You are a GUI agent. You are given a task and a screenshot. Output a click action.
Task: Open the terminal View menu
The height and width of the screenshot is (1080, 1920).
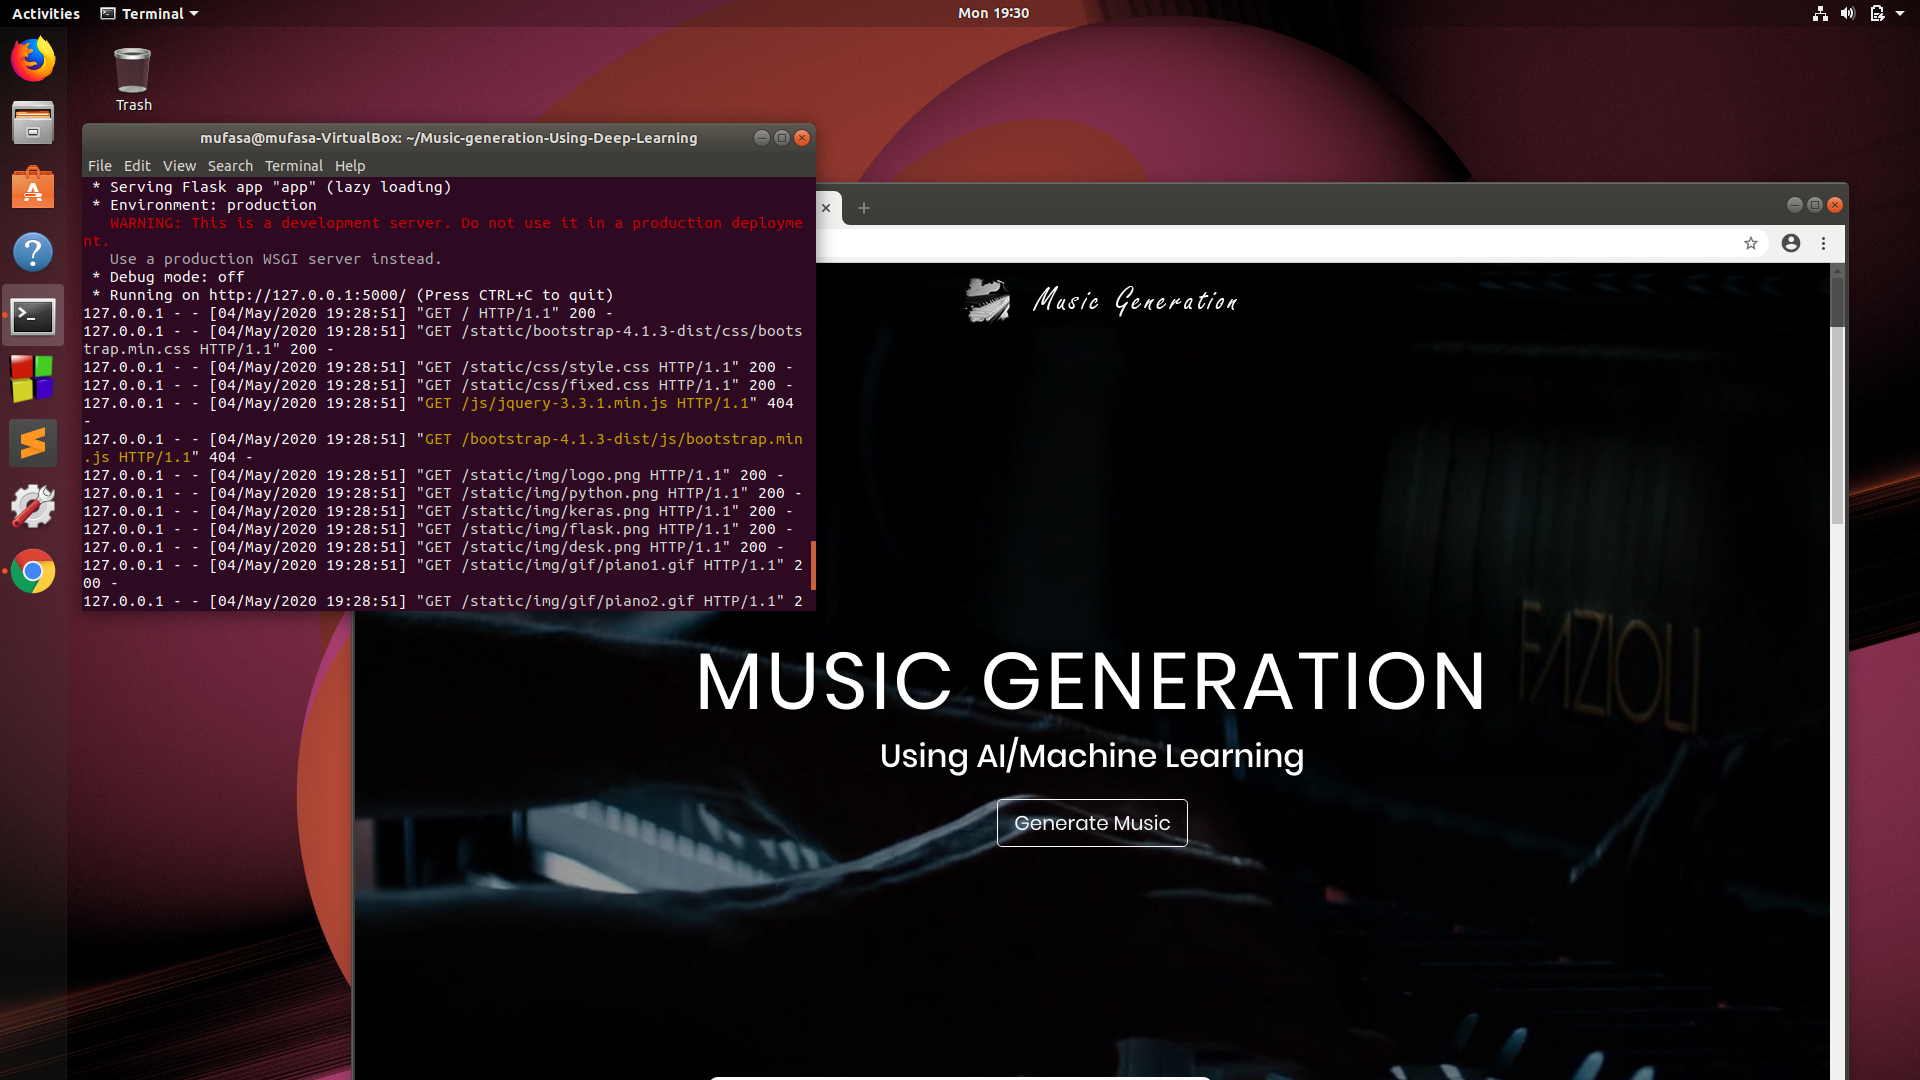click(179, 166)
